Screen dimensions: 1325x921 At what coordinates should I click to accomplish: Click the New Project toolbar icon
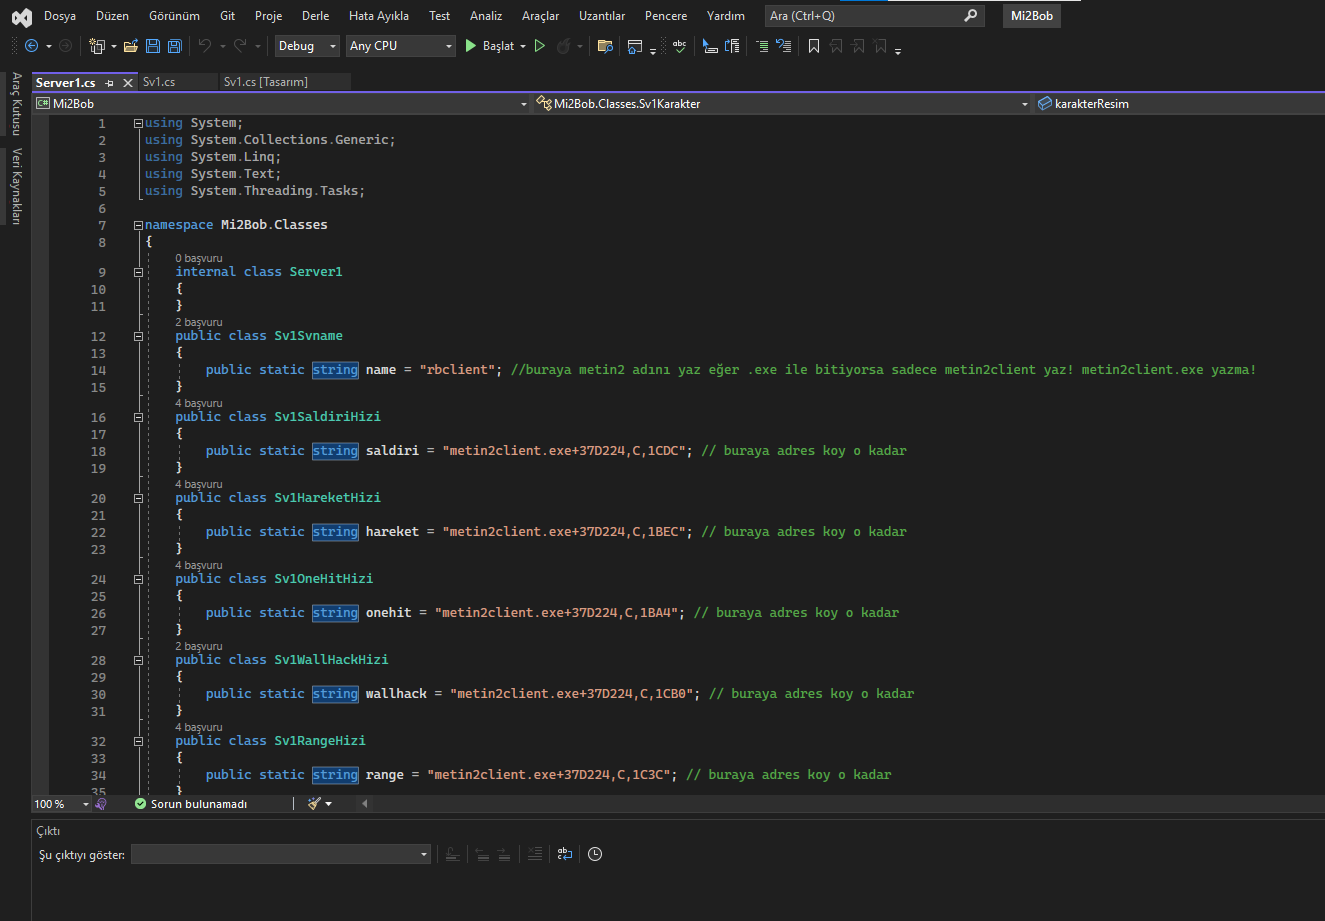tap(97, 46)
